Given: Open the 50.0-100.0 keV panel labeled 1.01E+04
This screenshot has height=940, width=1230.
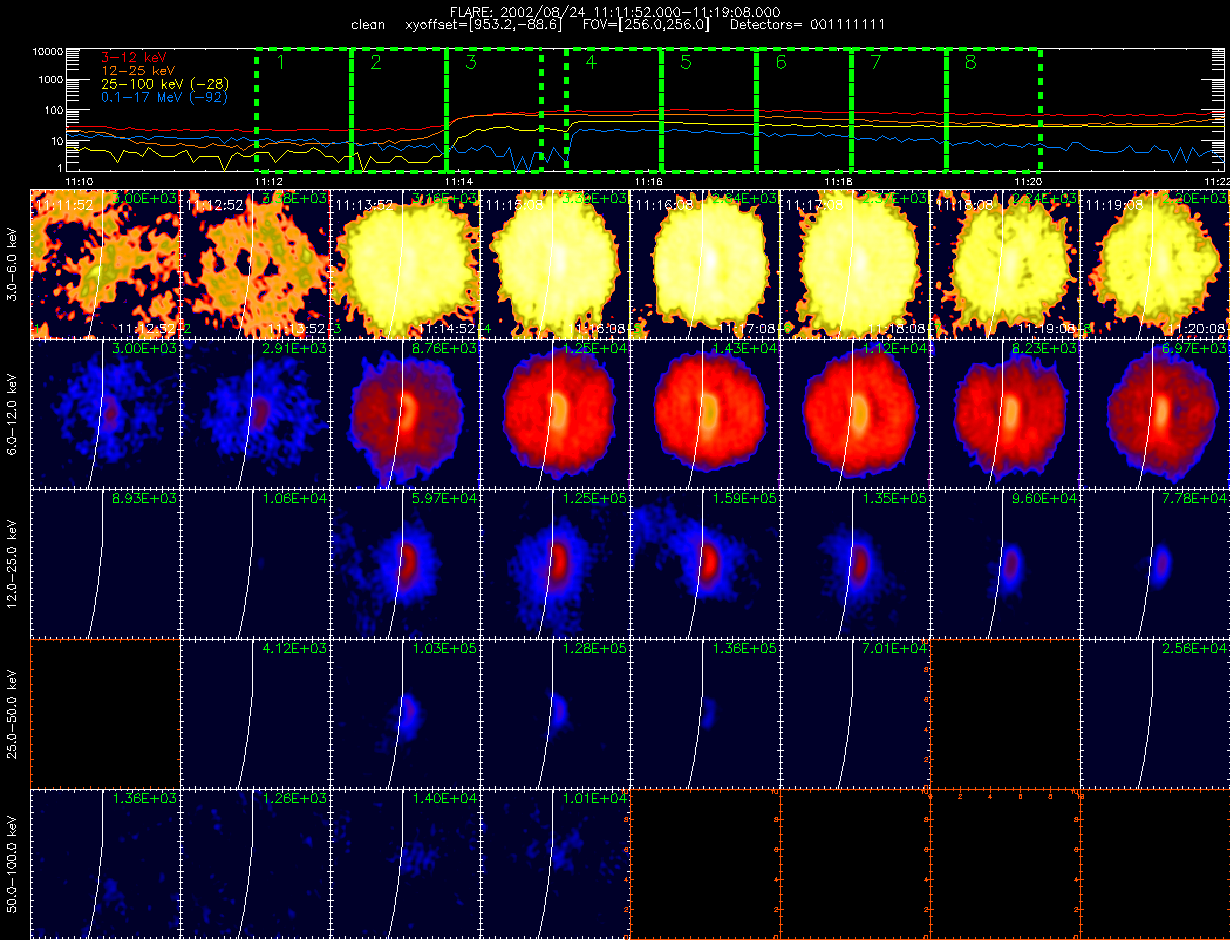Looking at the screenshot, I should click(x=556, y=863).
